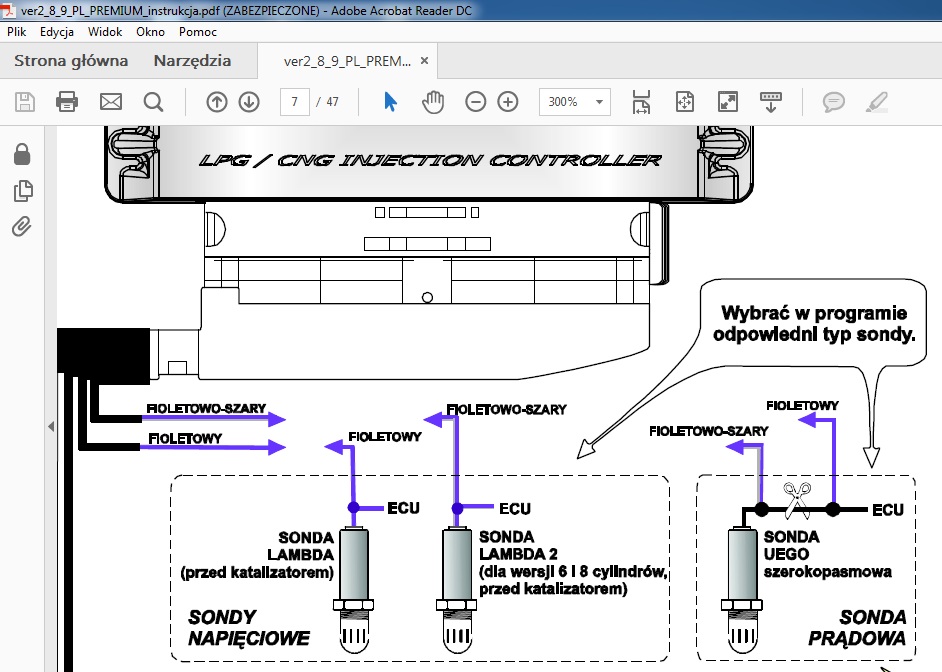
Task: Click 'LPG / CNG INJECTION CONTROLLER' text
Action: coord(430,160)
